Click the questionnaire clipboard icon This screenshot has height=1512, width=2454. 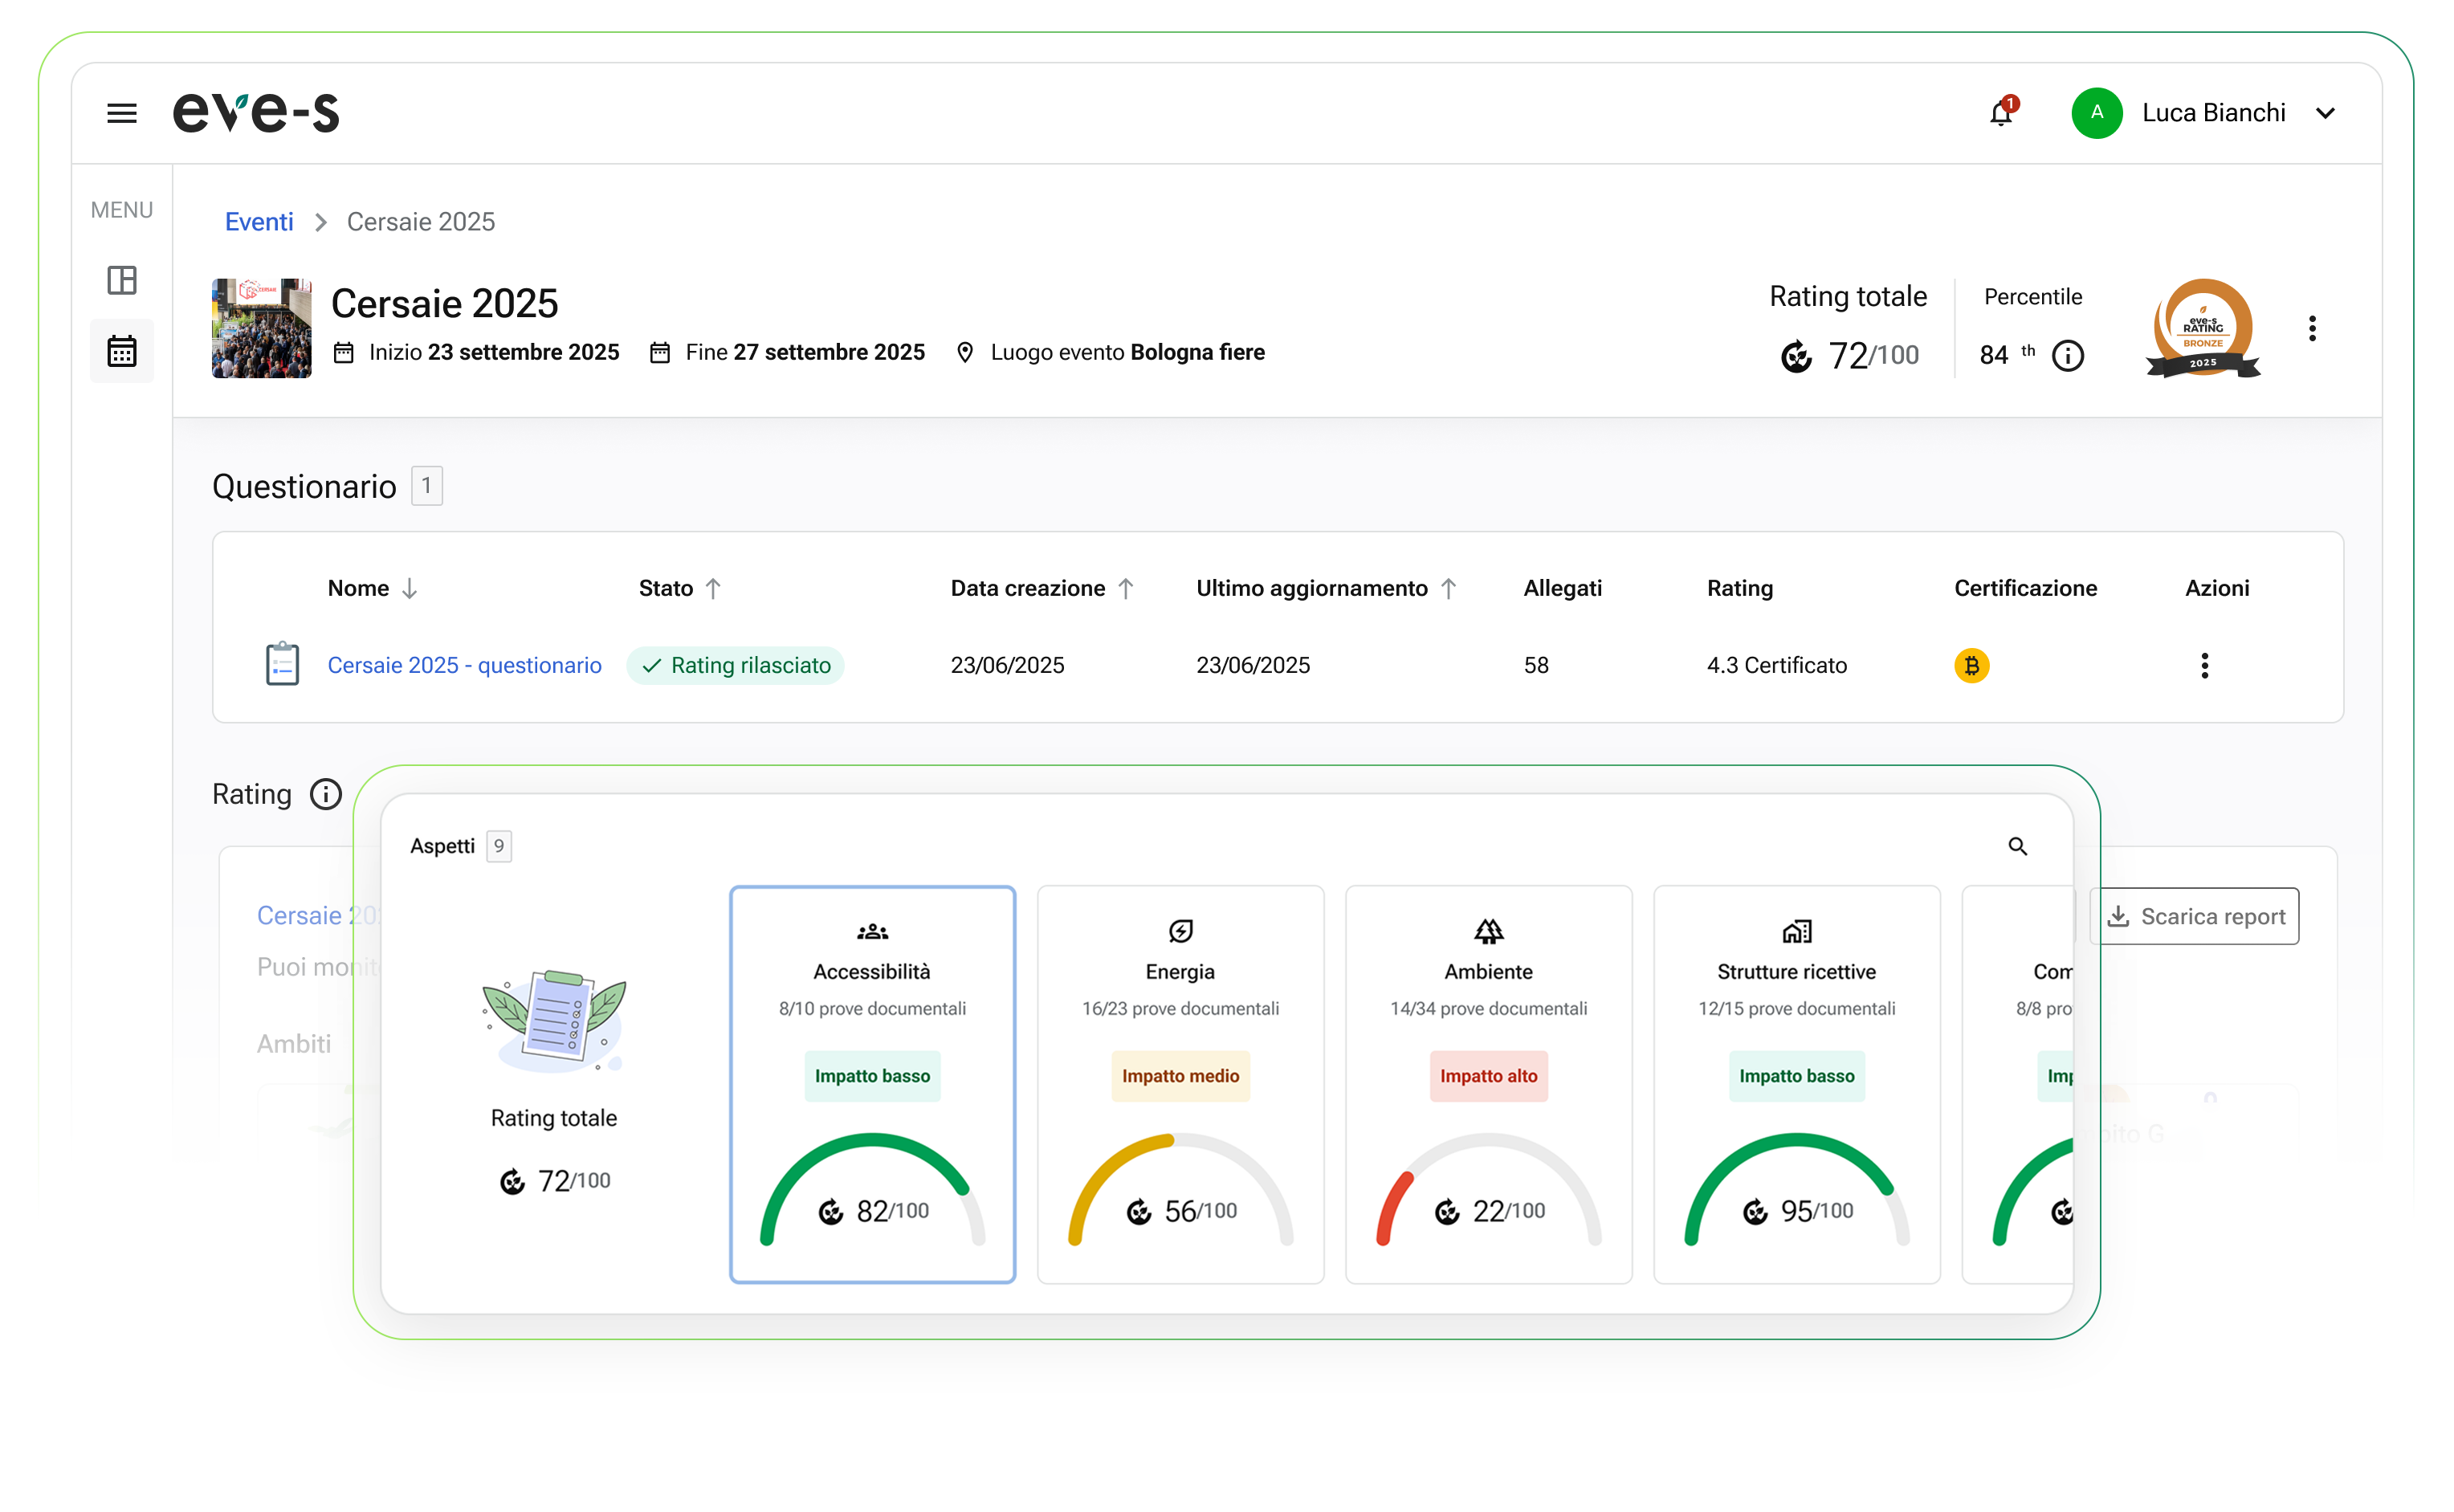pyautogui.click(x=283, y=664)
